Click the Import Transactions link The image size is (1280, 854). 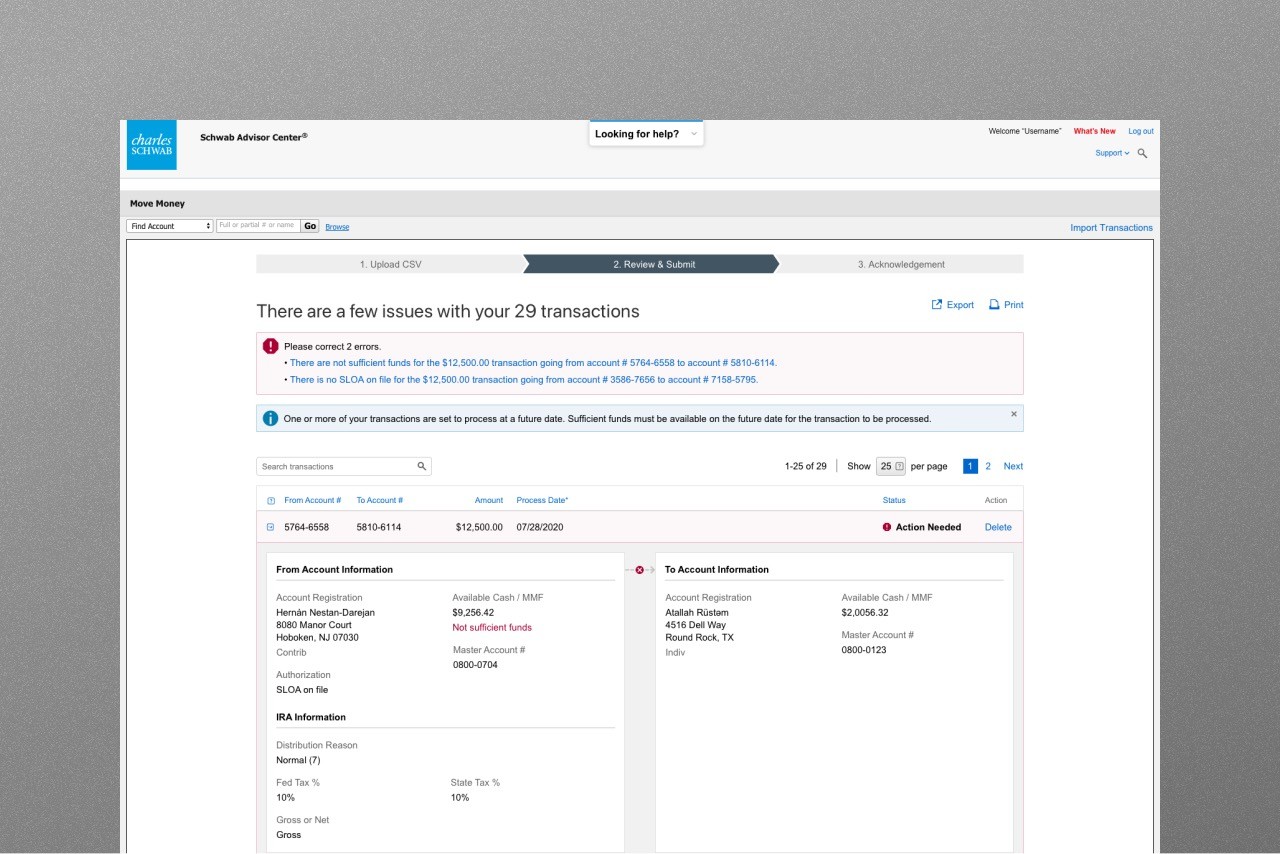(1111, 228)
